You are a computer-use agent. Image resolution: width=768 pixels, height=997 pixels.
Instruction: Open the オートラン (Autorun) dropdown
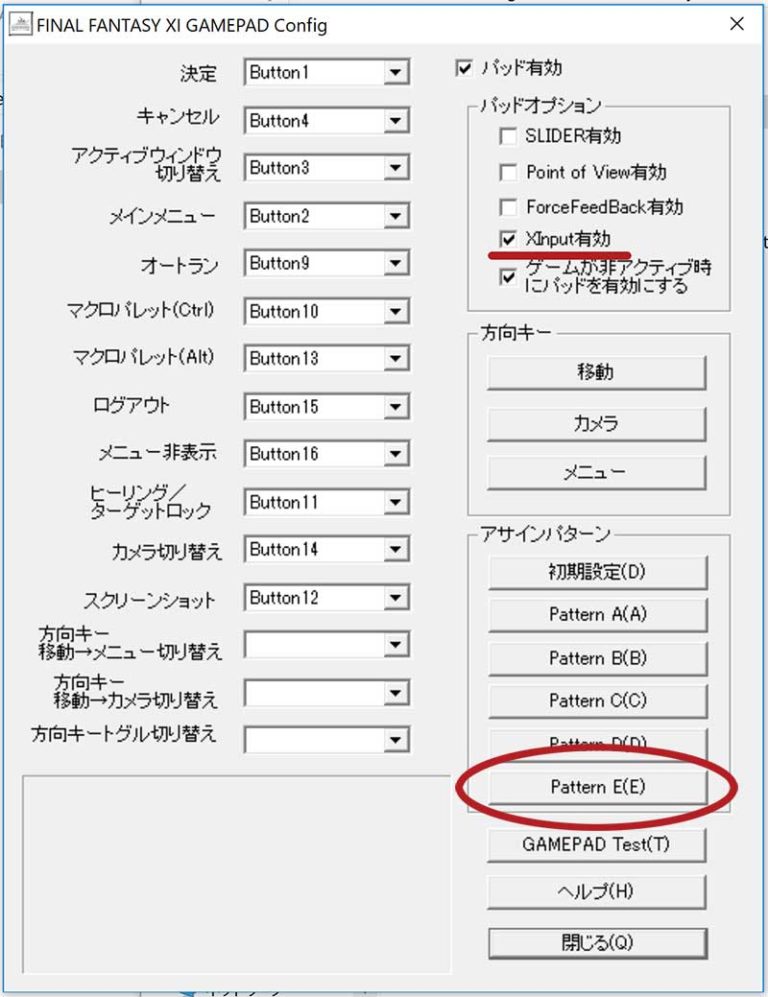[x=398, y=263]
